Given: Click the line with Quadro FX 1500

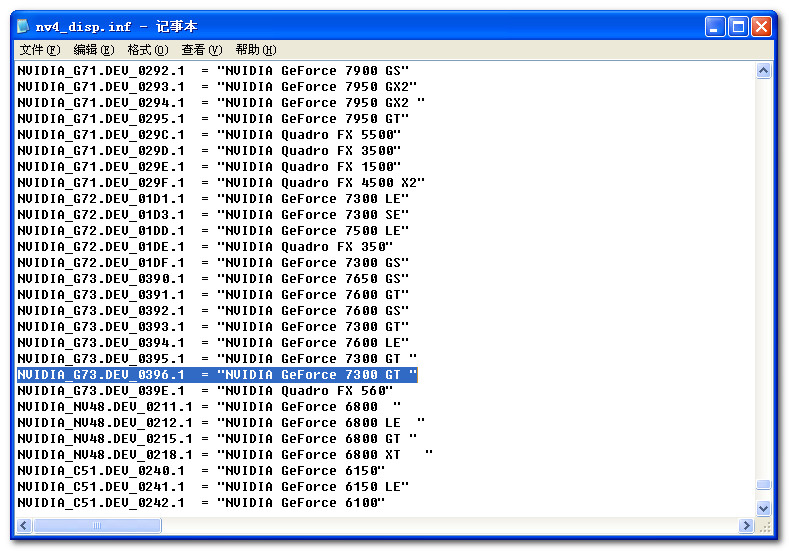Looking at the screenshot, I should pyautogui.click(x=209, y=167).
